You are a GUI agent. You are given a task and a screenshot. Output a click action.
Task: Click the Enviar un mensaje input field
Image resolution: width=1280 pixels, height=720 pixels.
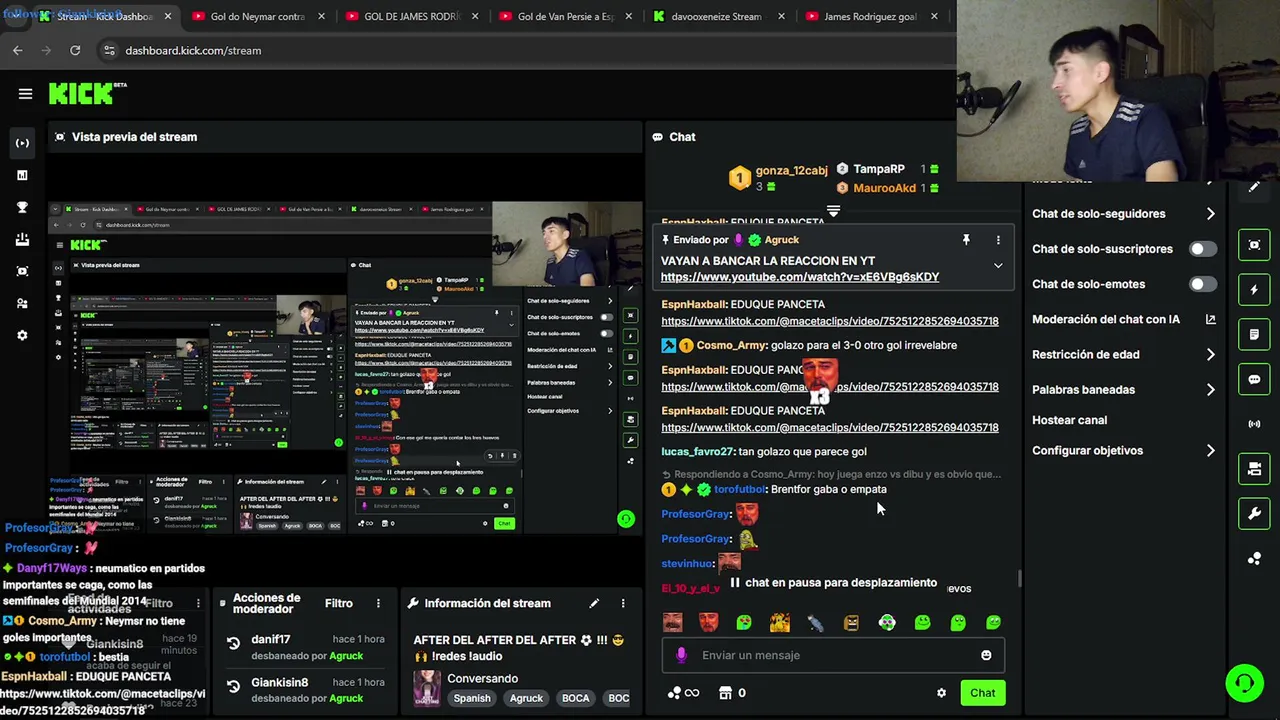[833, 655]
